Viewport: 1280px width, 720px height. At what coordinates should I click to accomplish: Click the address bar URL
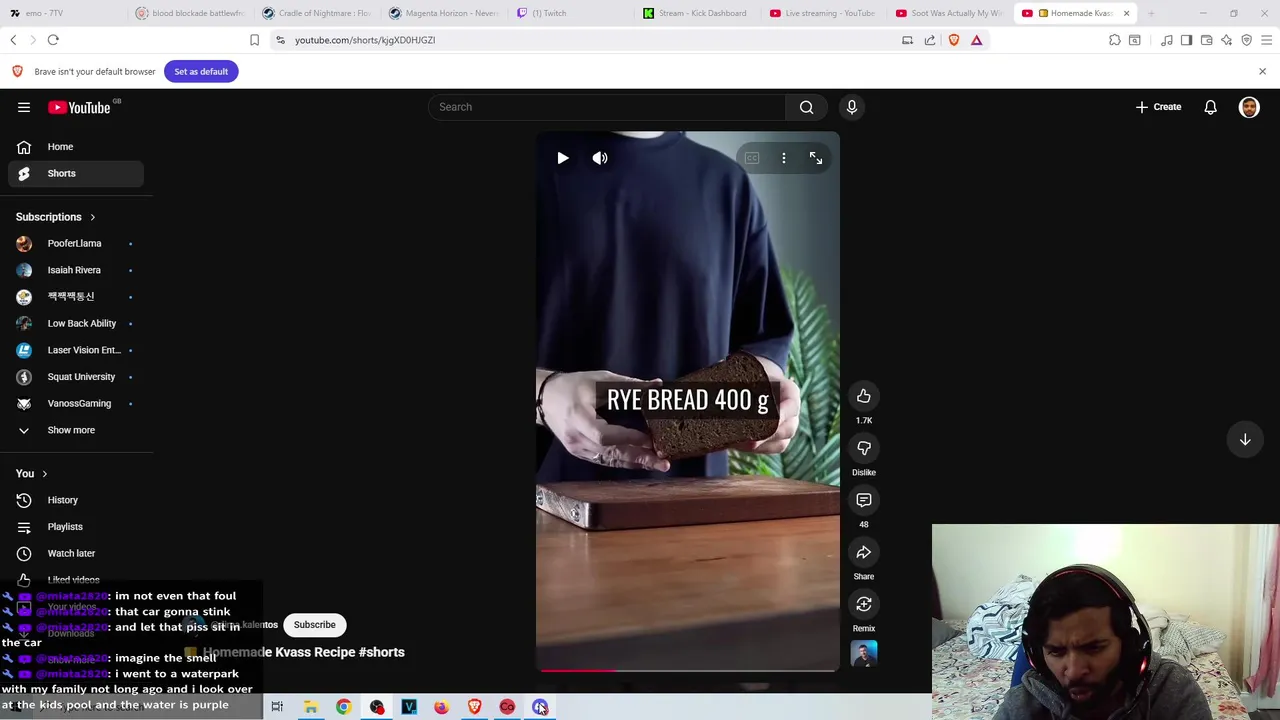pos(365,40)
